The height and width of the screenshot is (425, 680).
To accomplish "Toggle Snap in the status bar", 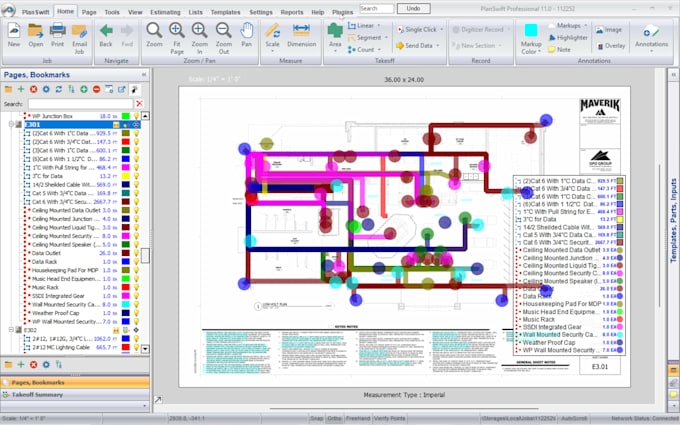I will [x=317, y=418].
